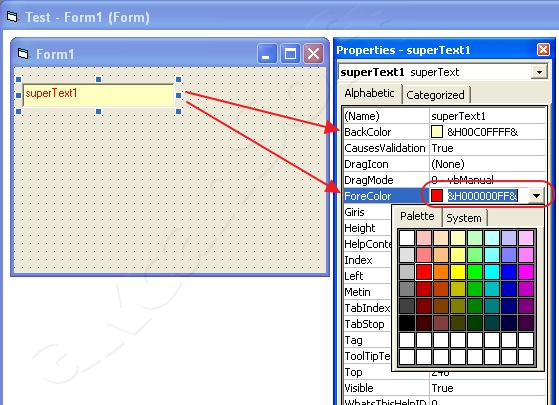Pick the silver gray swatch left of red

tap(407, 272)
